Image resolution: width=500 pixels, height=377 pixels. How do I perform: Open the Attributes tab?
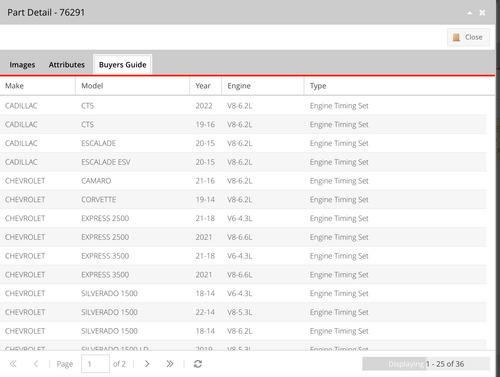67,65
